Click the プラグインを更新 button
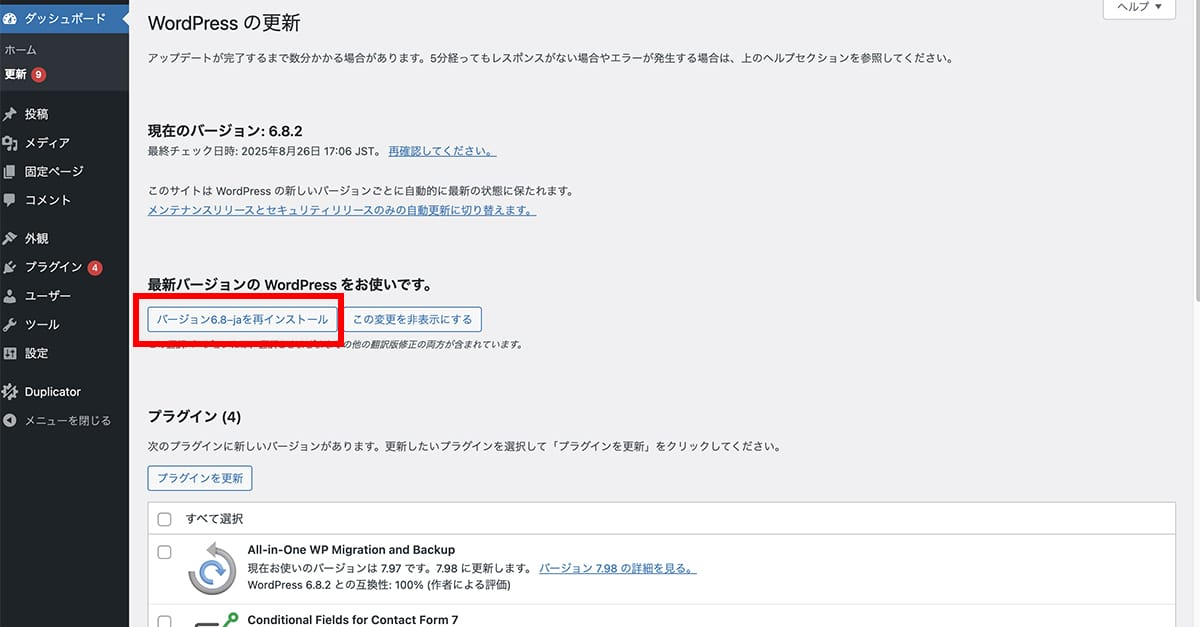The height and width of the screenshot is (627, 1200). tap(200, 478)
